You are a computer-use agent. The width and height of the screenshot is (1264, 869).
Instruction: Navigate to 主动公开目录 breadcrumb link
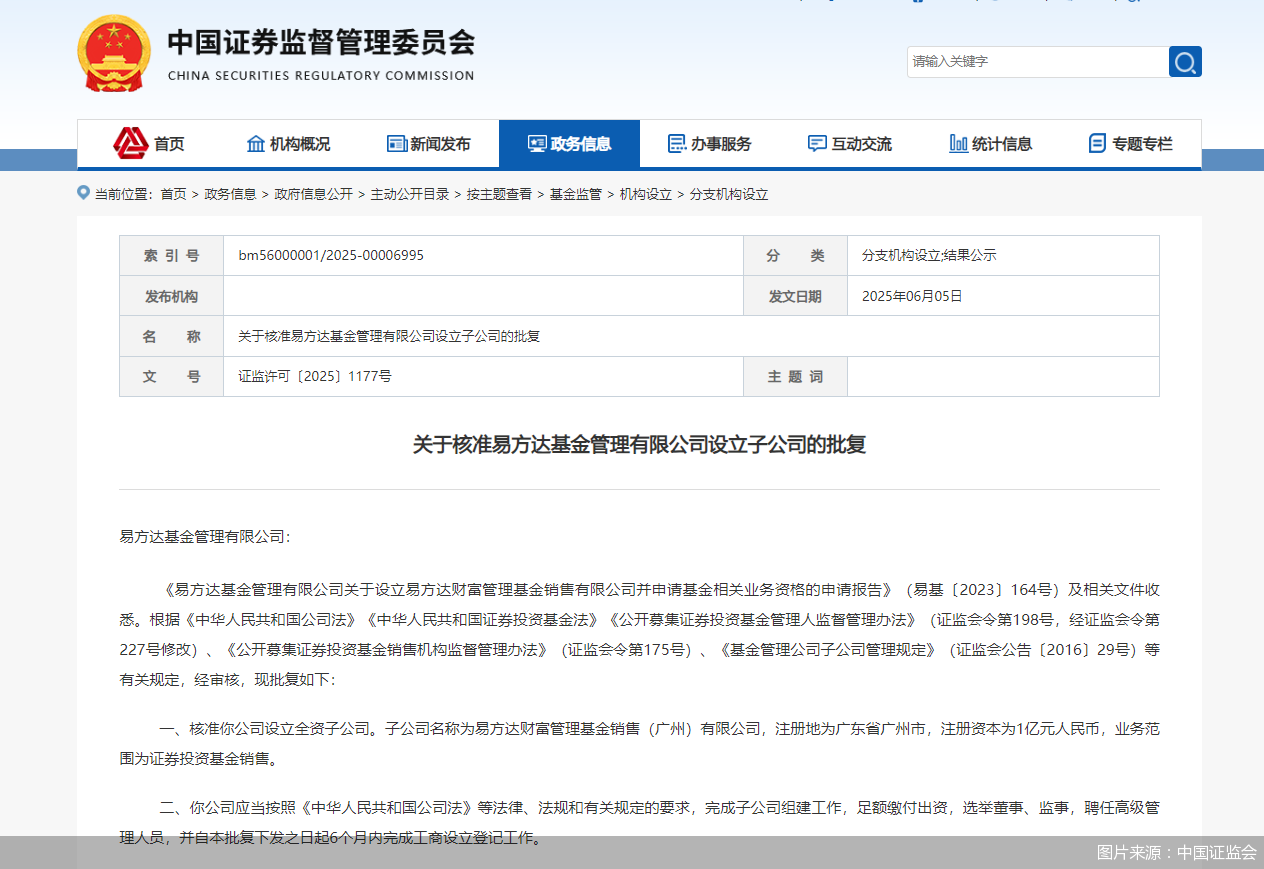409,194
